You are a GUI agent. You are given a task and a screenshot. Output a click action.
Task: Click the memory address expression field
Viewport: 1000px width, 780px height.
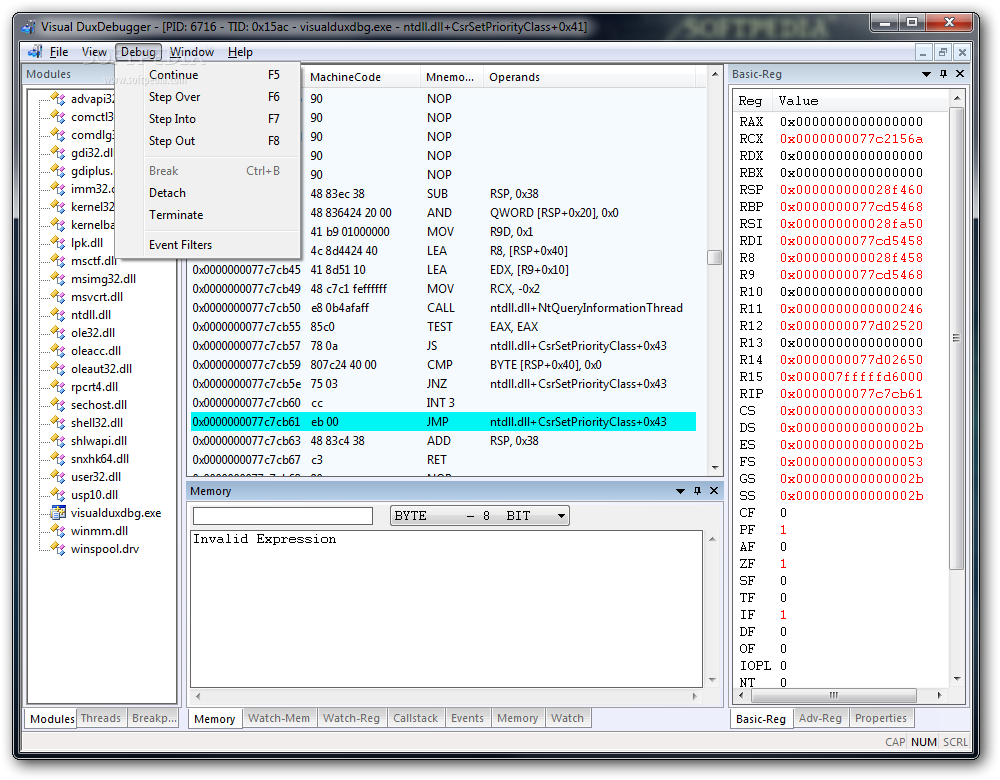pos(283,515)
